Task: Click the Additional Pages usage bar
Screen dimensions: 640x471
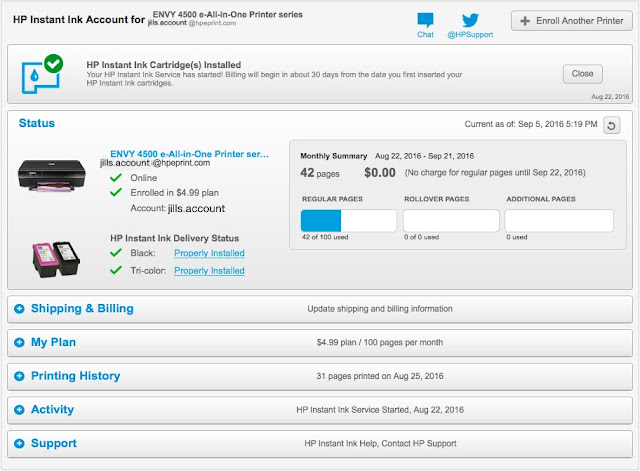Action: tap(559, 221)
